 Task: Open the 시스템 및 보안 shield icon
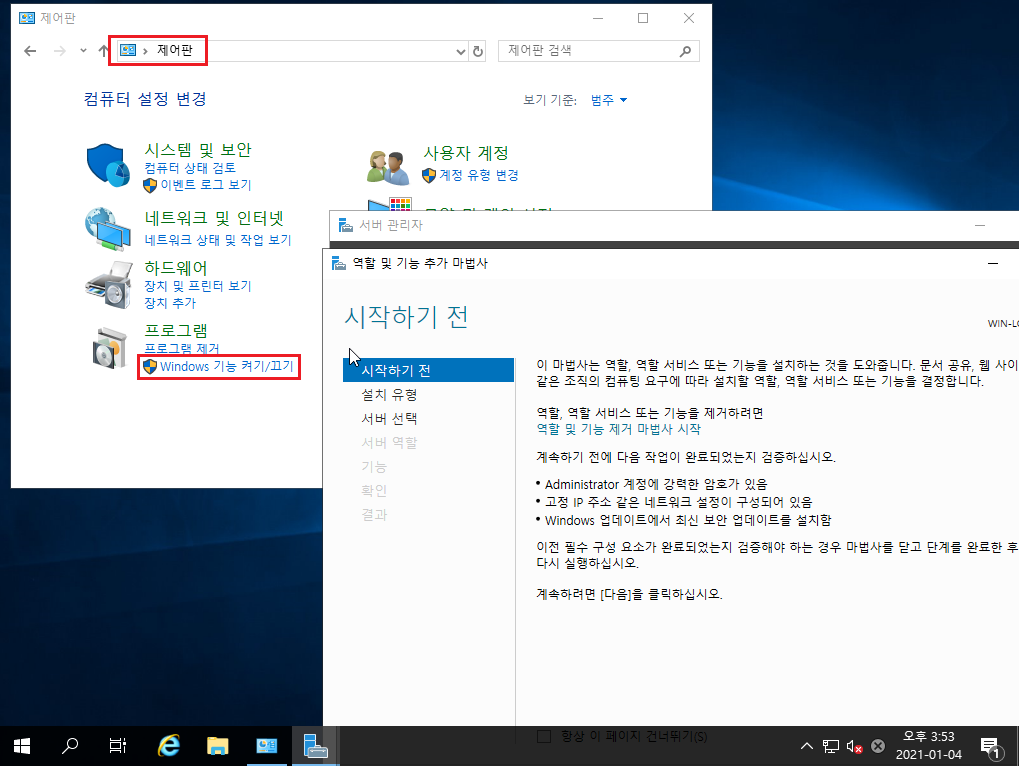coord(108,165)
